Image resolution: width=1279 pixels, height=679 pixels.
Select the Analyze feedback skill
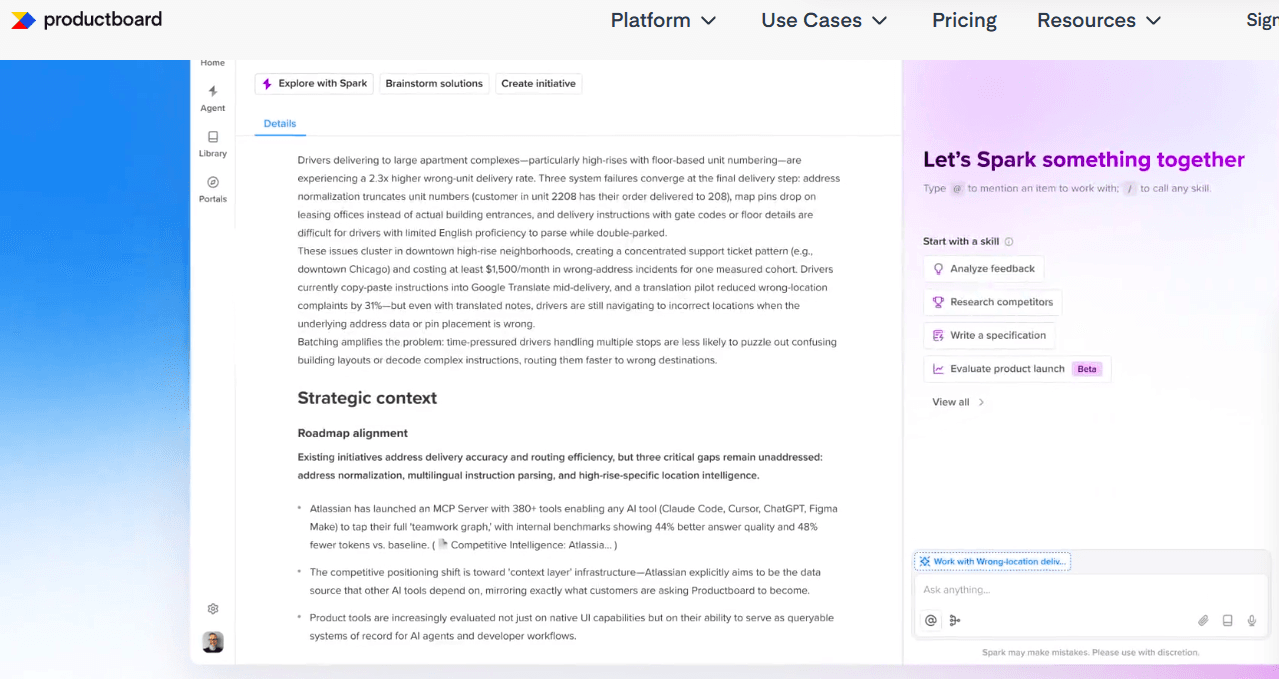point(984,269)
